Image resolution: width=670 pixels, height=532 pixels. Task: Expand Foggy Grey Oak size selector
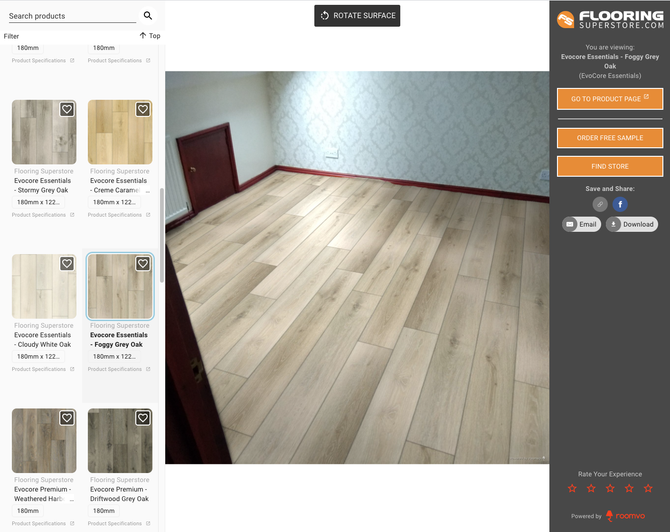pyautogui.click(x=119, y=356)
